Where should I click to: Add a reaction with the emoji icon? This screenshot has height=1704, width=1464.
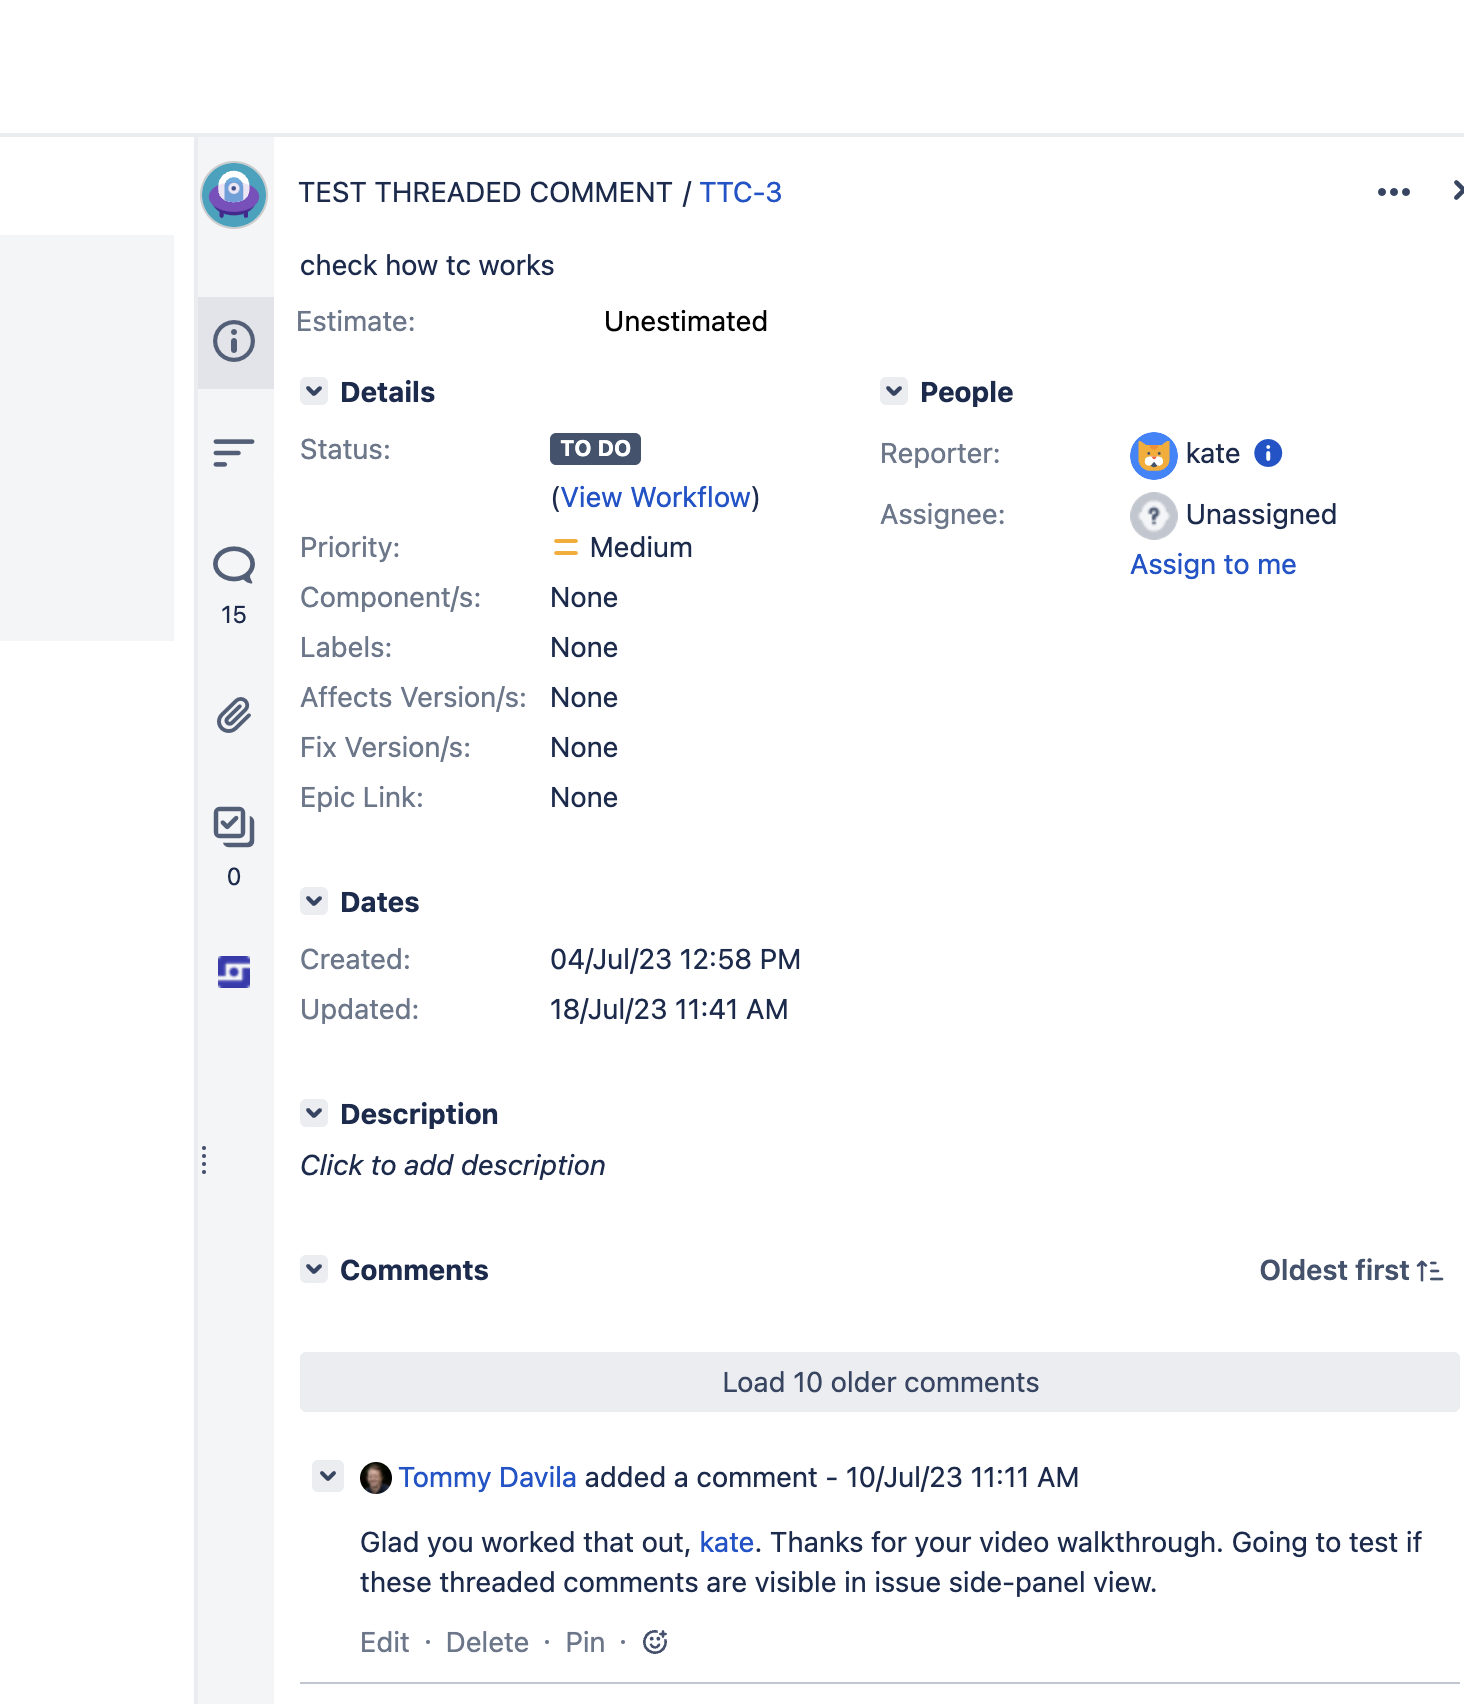click(x=655, y=1642)
